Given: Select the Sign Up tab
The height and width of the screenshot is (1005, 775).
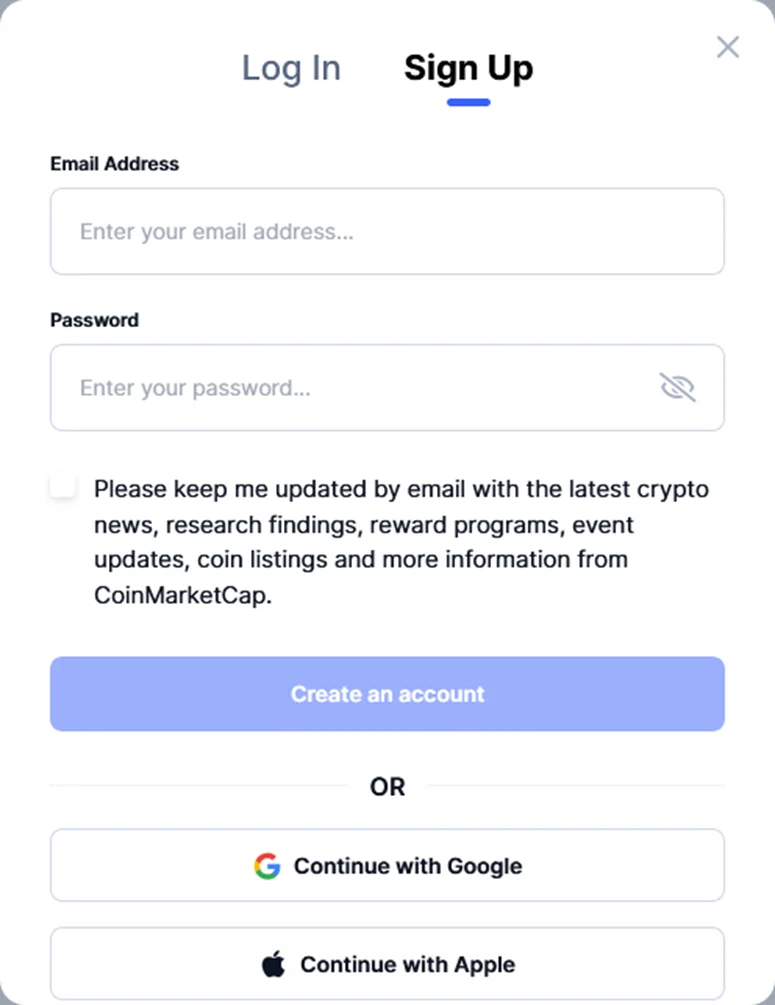Looking at the screenshot, I should [x=469, y=68].
